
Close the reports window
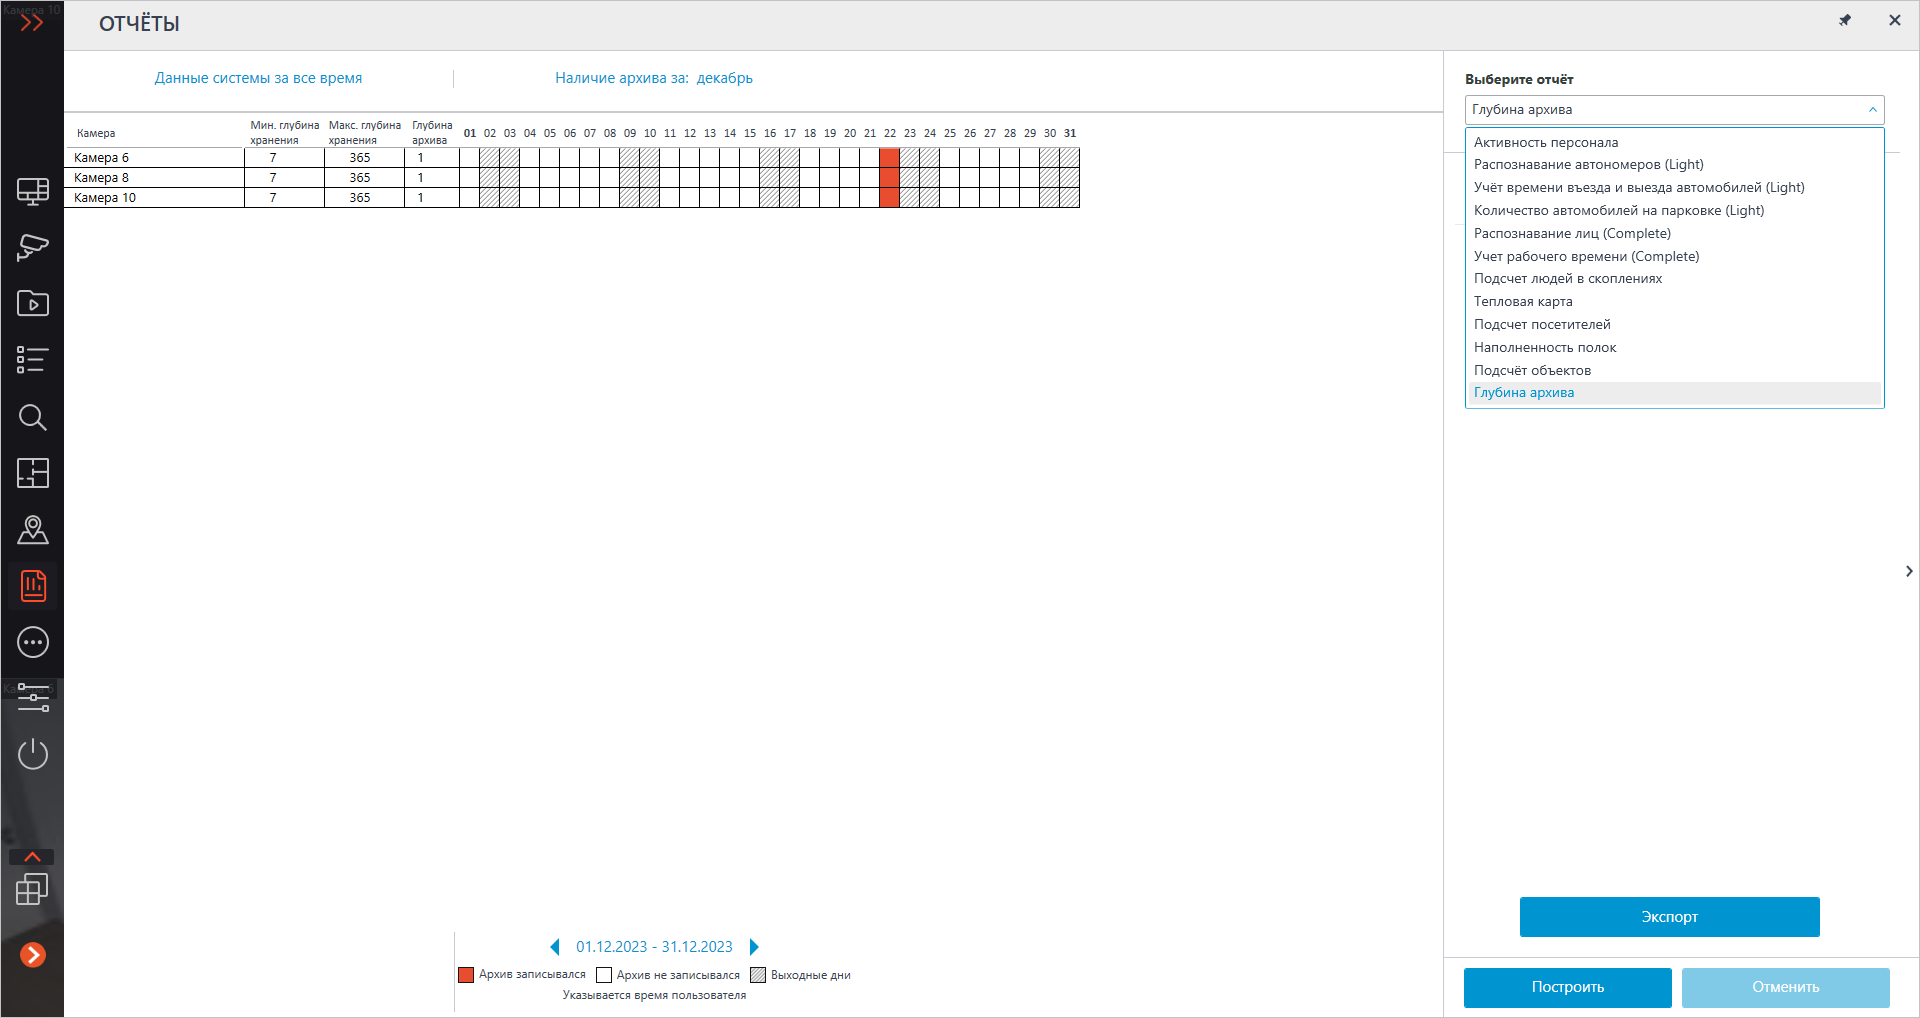click(x=1894, y=20)
